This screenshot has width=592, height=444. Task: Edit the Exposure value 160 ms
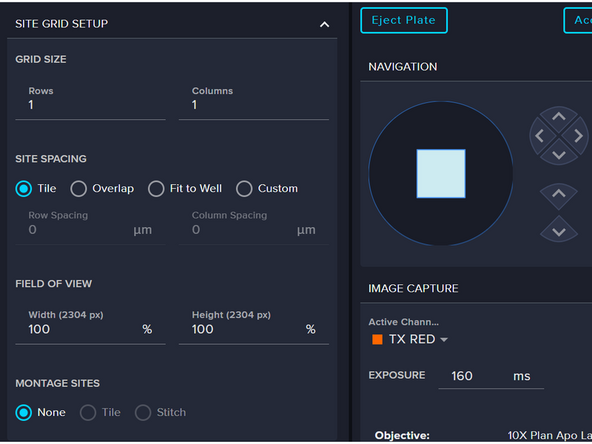491,376
